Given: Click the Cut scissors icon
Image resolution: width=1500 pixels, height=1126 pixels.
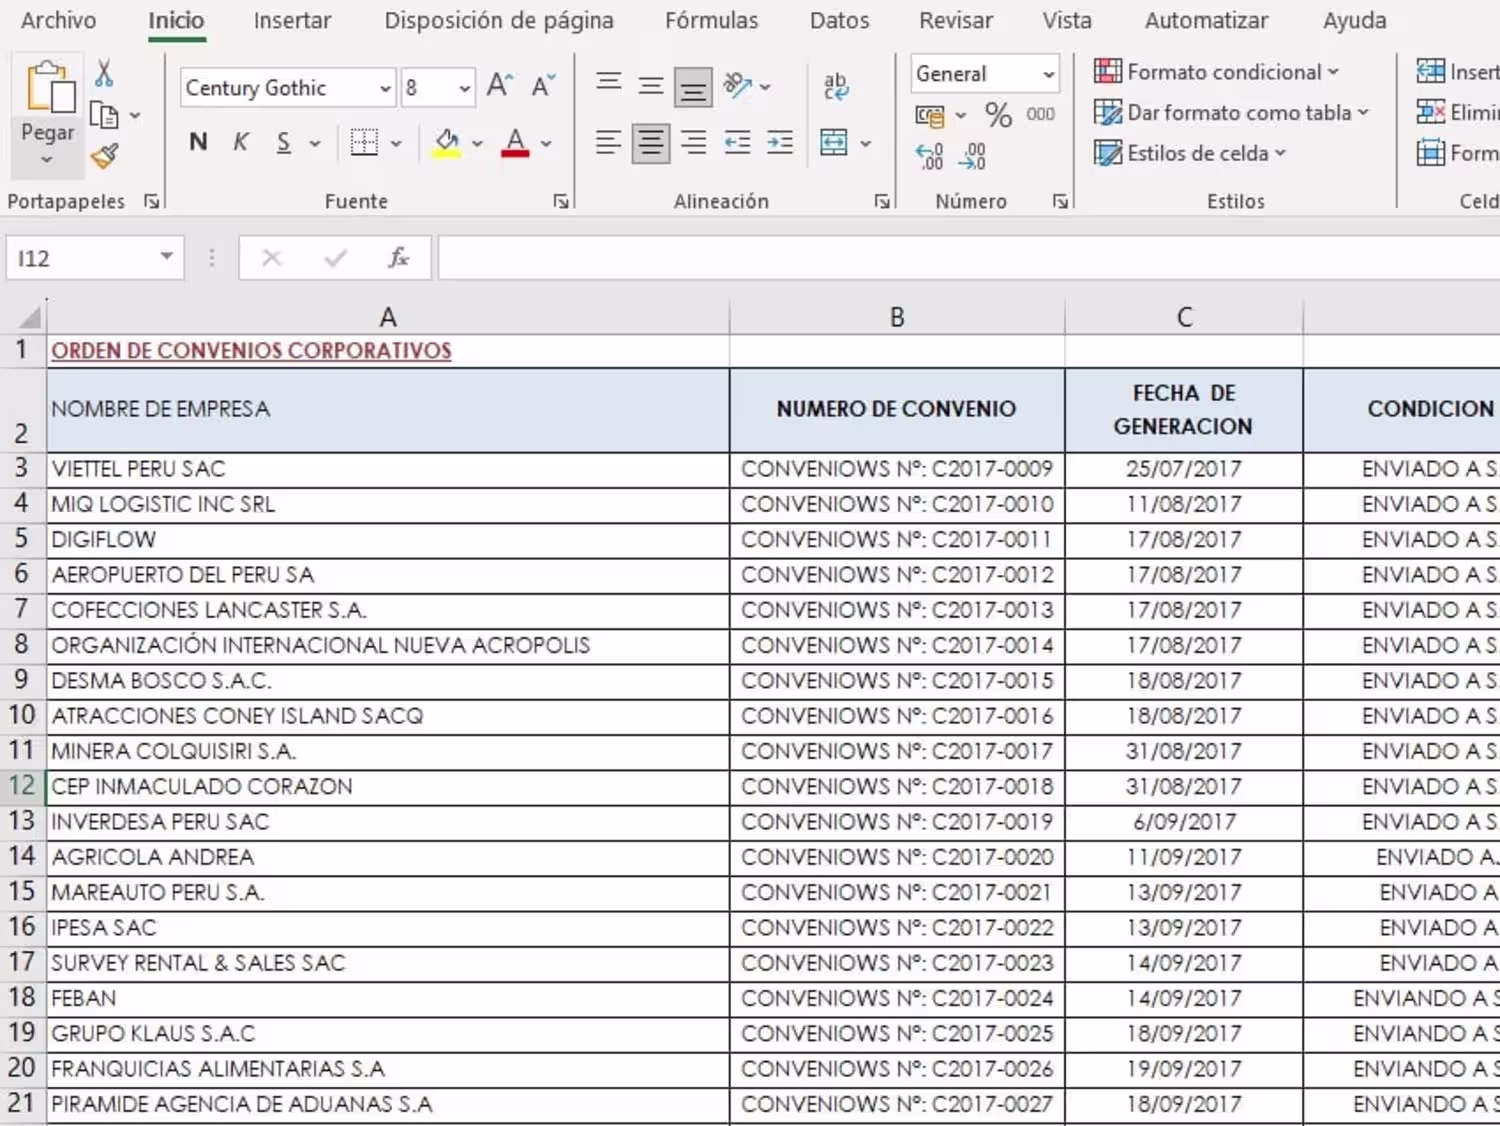Looking at the screenshot, I should [104, 73].
